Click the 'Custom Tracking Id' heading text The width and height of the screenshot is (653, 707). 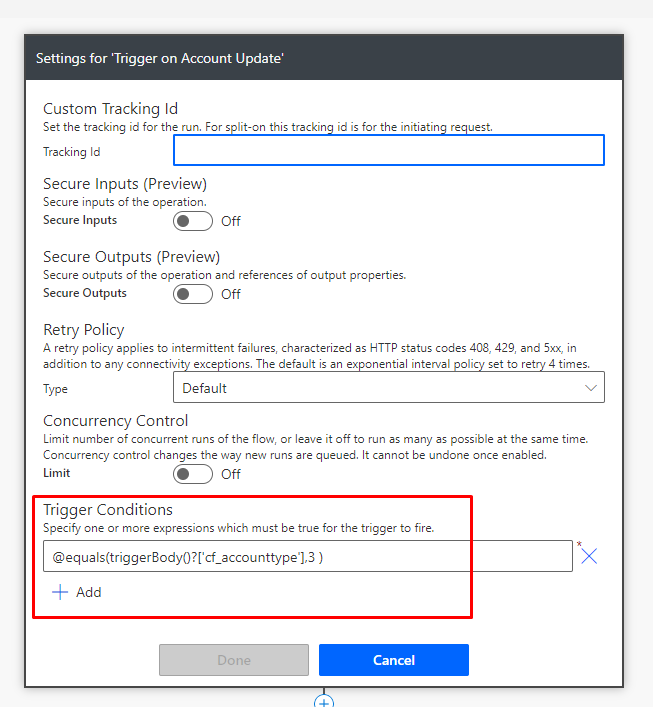coord(110,109)
